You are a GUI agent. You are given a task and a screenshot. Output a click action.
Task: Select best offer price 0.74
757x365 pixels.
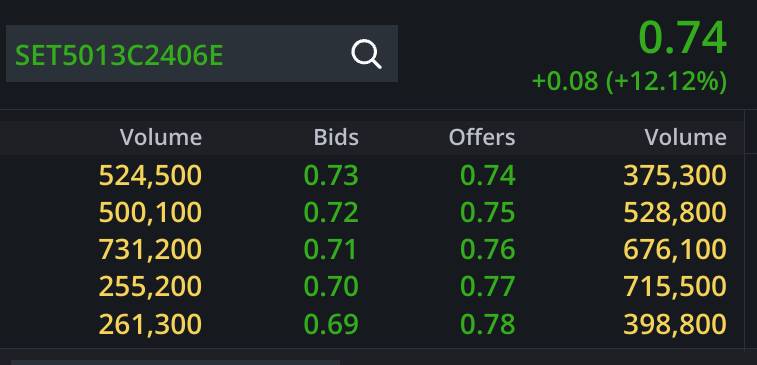[x=488, y=176]
